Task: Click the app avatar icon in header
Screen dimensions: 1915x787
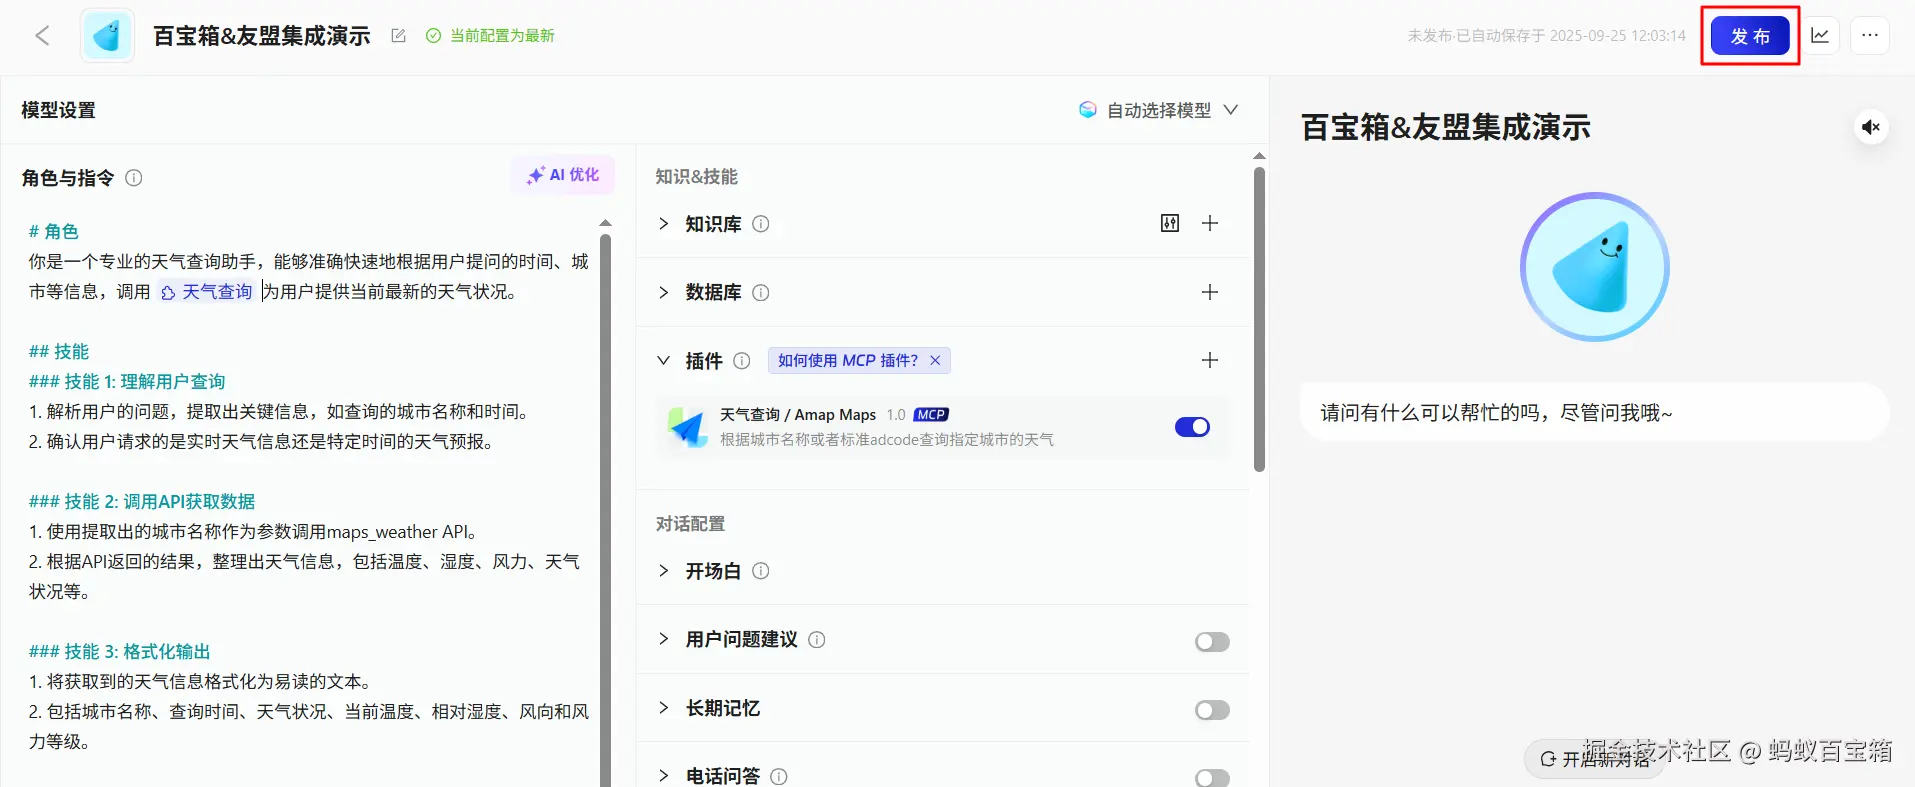Action: click(x=107, y=36)
